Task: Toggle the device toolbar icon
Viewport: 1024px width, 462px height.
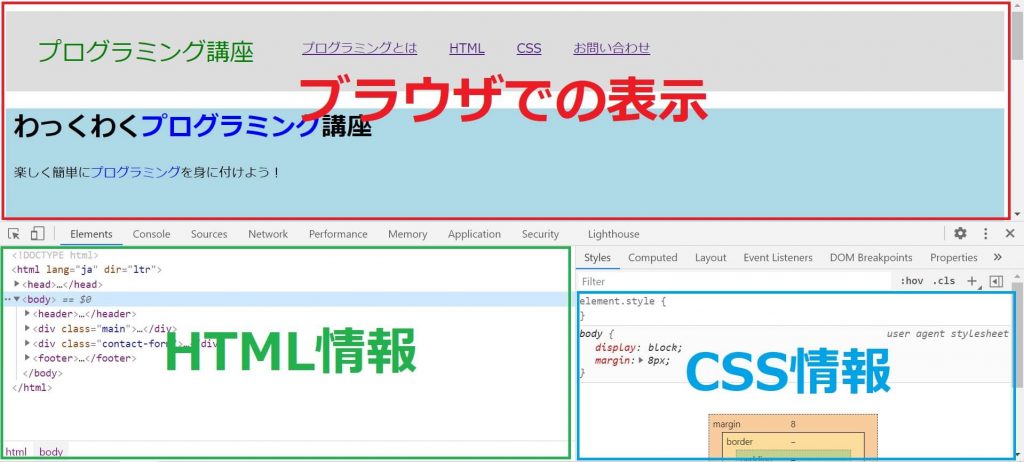Action: pos(37,234)
